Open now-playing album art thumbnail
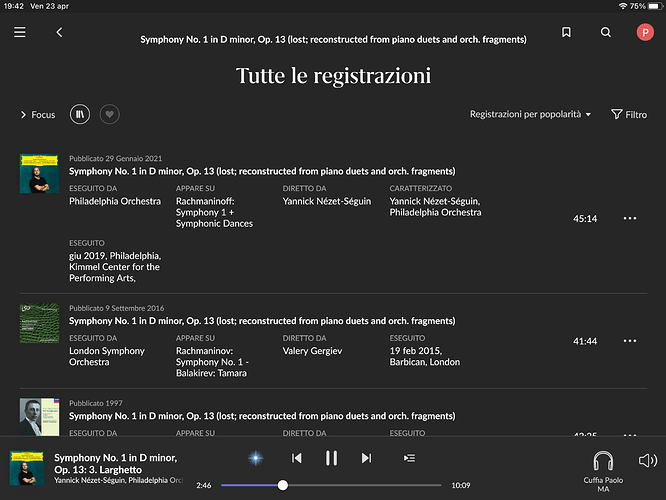The width and height of the screenshot is (666, 500). (27, 468)
